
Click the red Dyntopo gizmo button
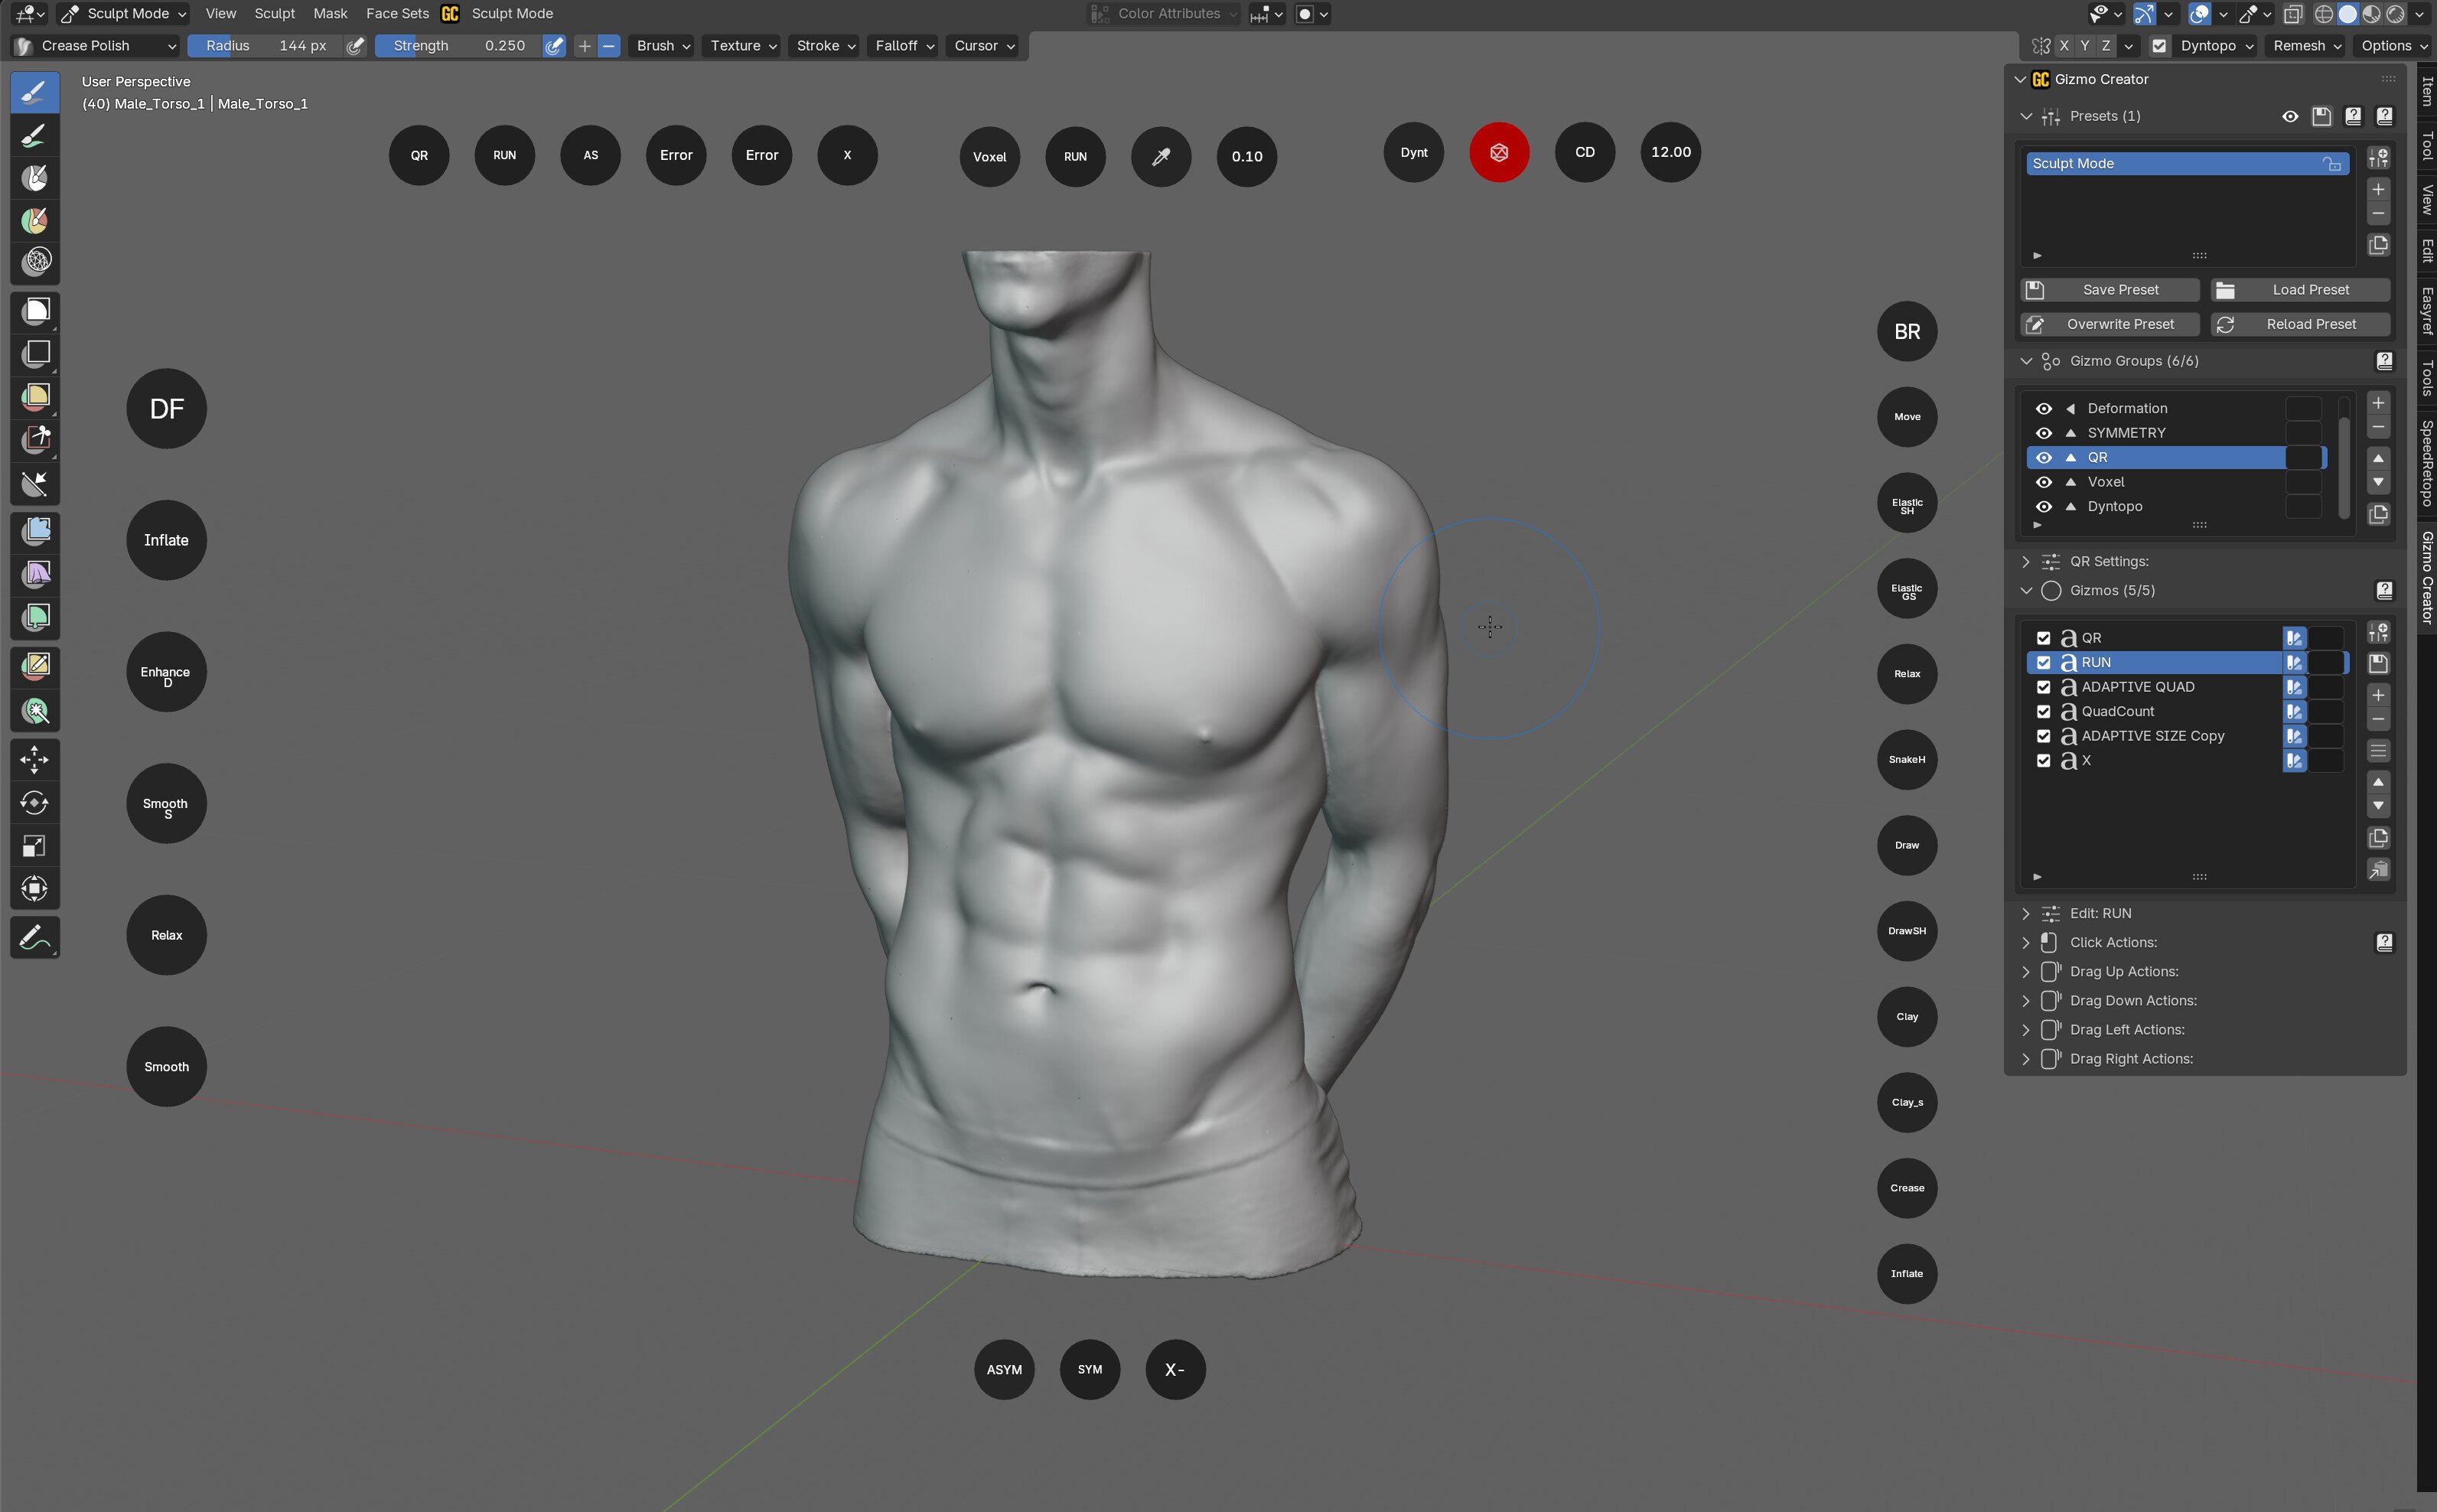point(1498,153)
